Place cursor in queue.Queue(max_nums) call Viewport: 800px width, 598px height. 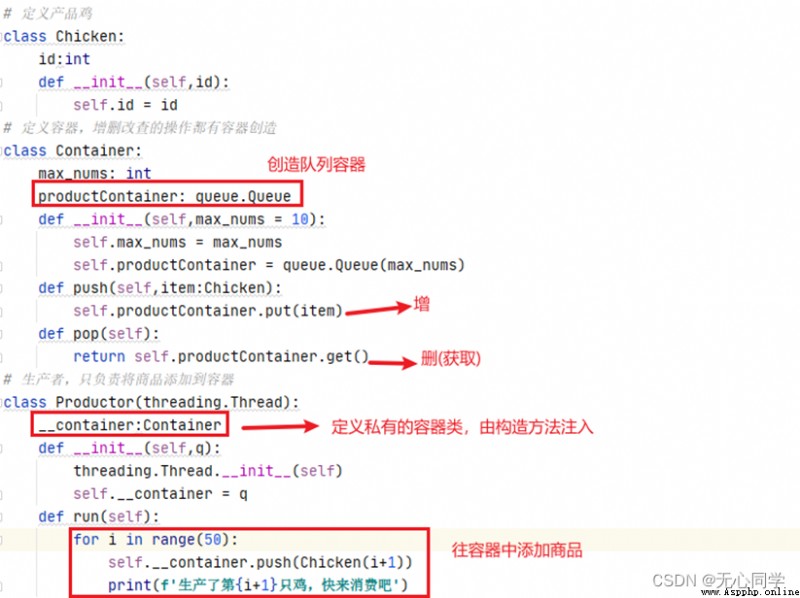tap(373, 265)
